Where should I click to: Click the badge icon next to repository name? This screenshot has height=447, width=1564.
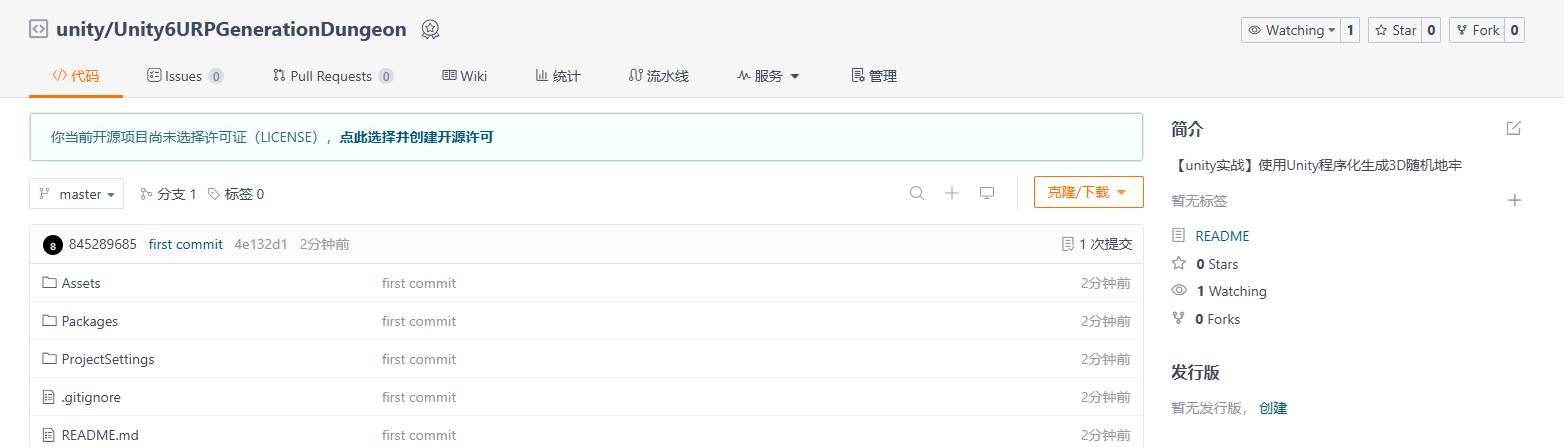(430, 29)
